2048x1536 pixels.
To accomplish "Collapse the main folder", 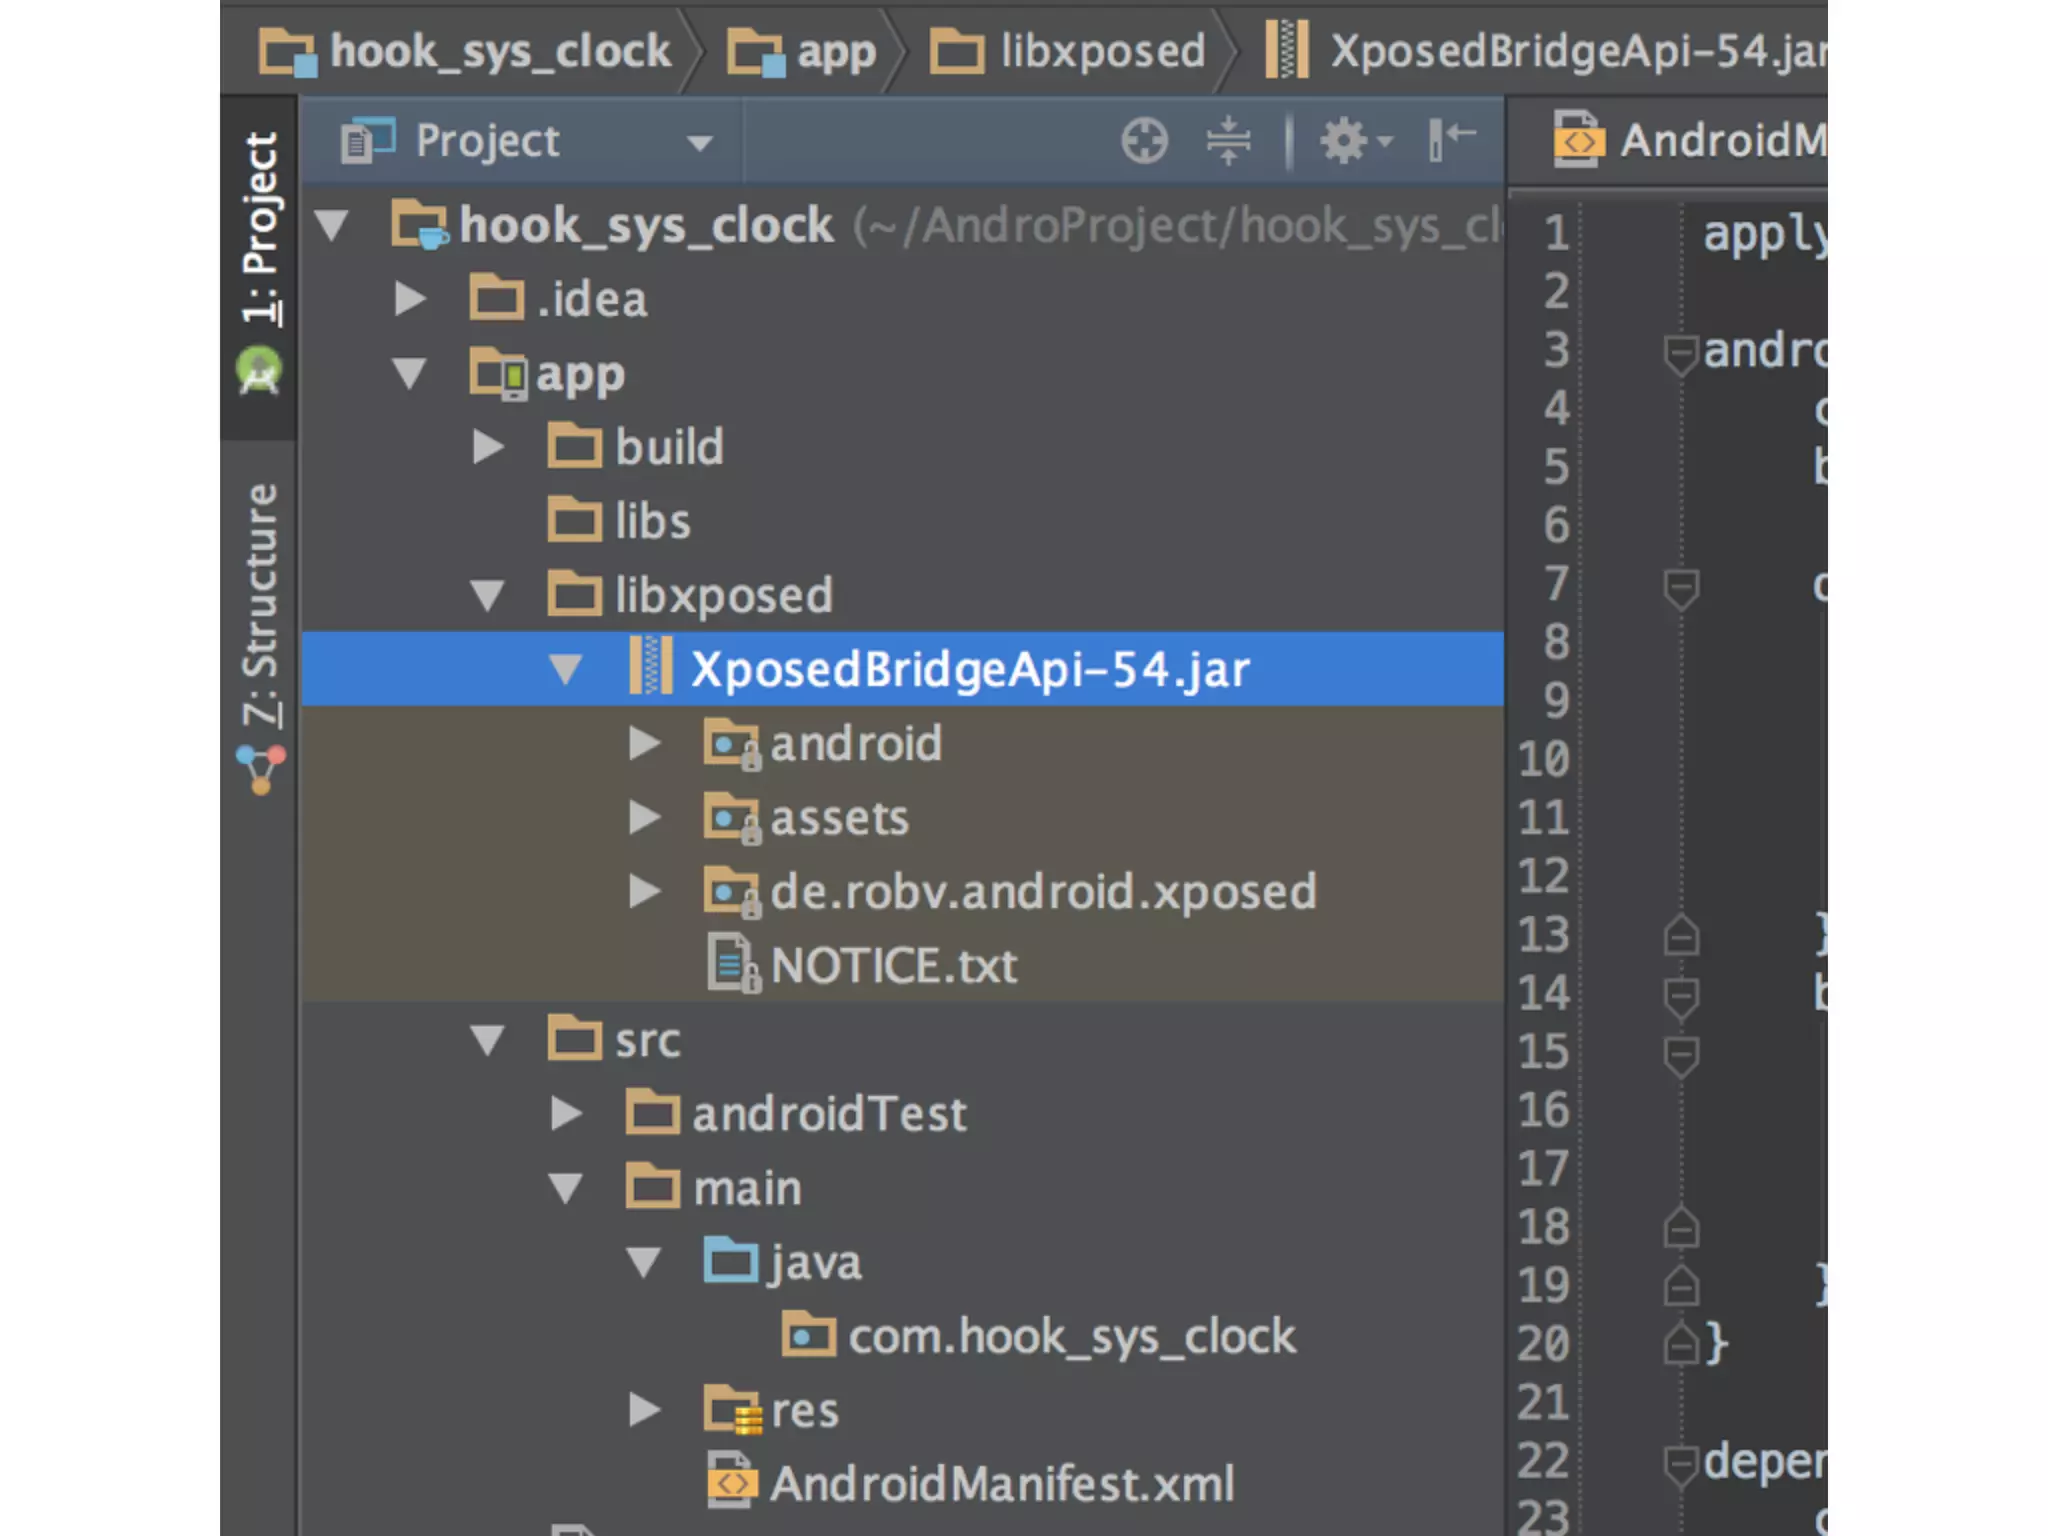I will tap(565, 1189).
